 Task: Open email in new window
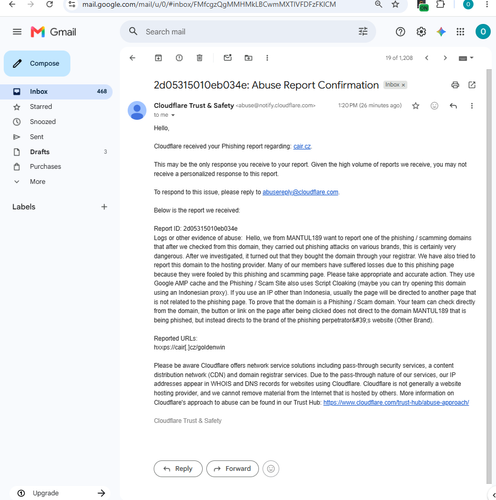(472, 85)
